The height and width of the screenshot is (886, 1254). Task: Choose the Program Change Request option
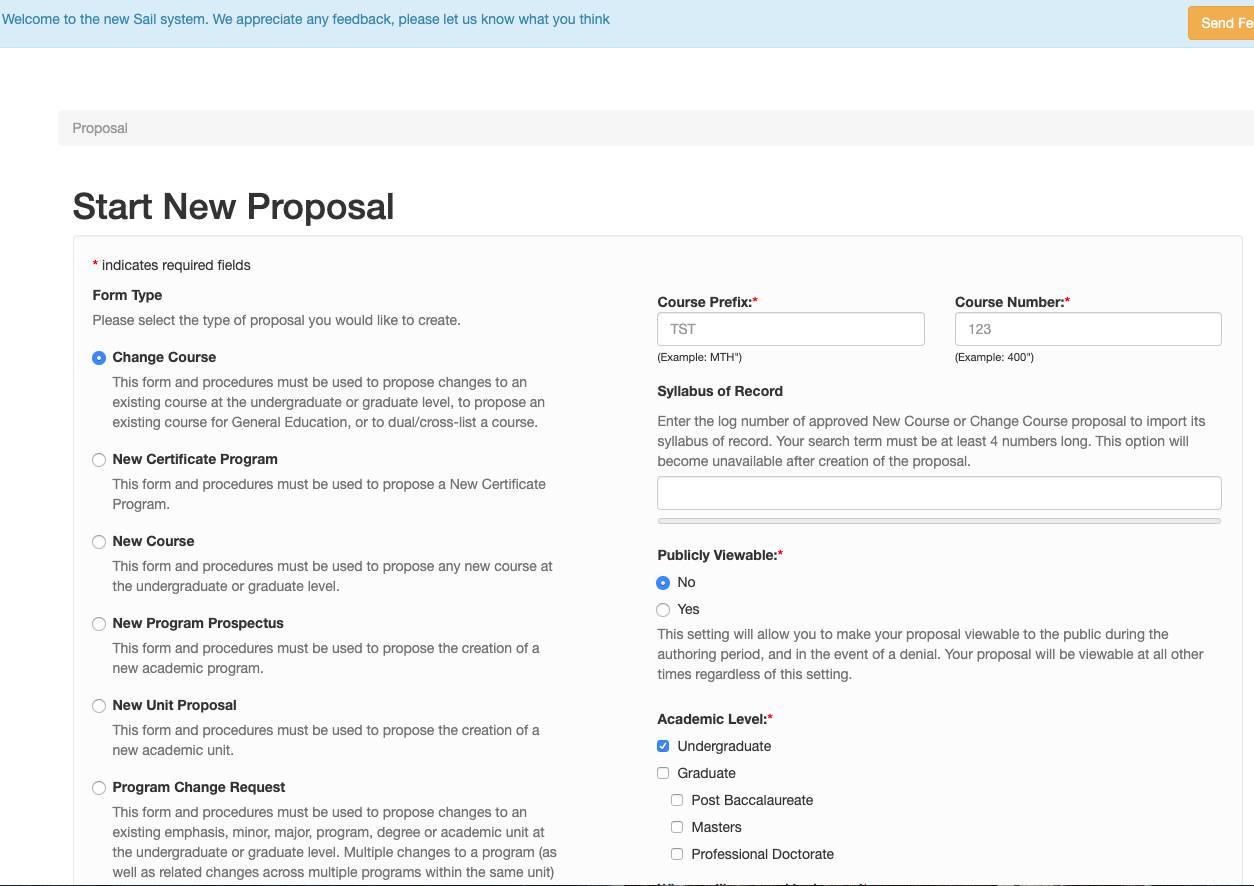point(99,788)
